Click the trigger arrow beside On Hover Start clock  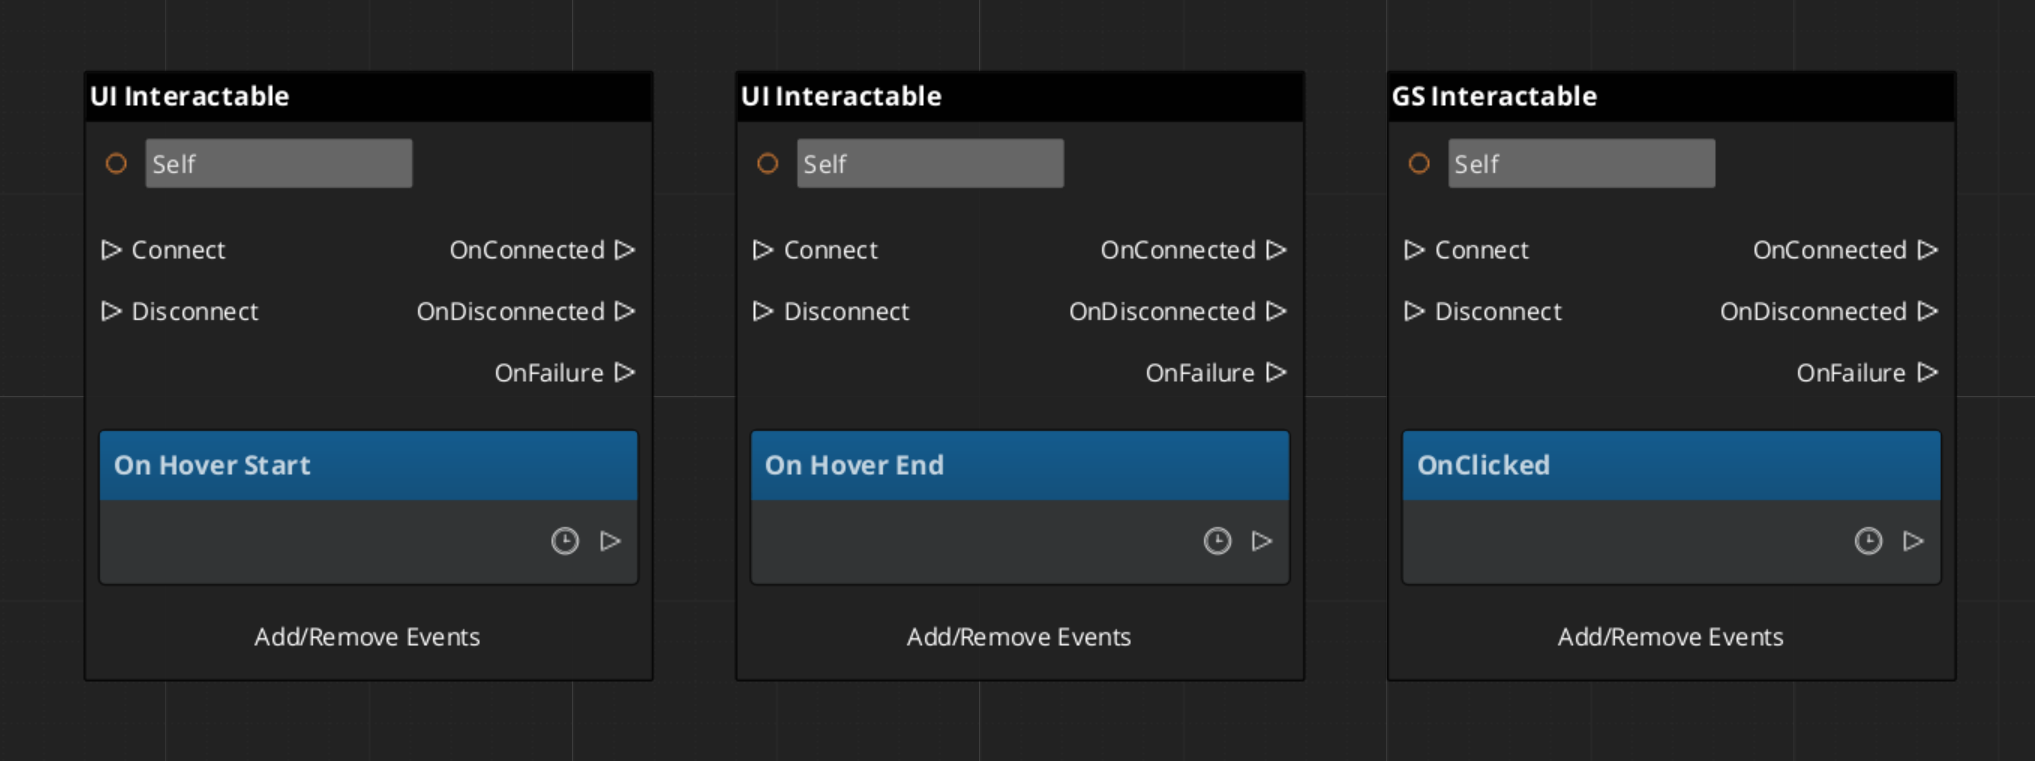click(611, 541)
